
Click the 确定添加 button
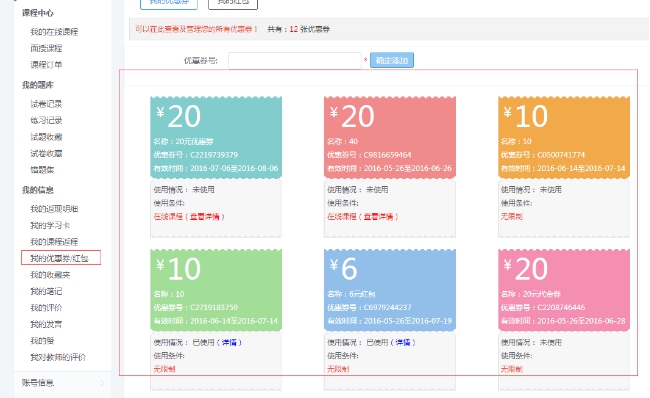pos(392,60)
